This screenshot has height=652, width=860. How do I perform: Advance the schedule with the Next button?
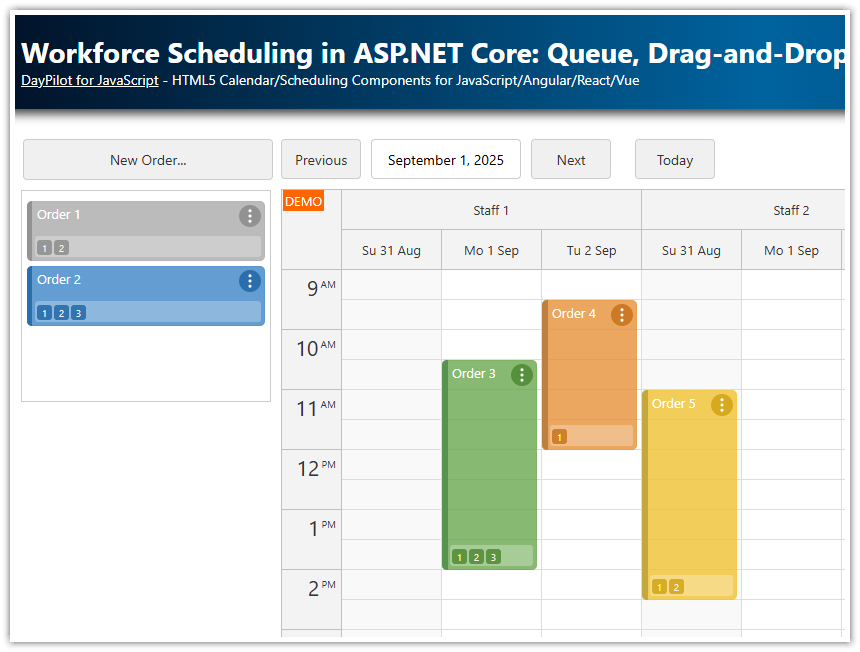pos(570,159)
